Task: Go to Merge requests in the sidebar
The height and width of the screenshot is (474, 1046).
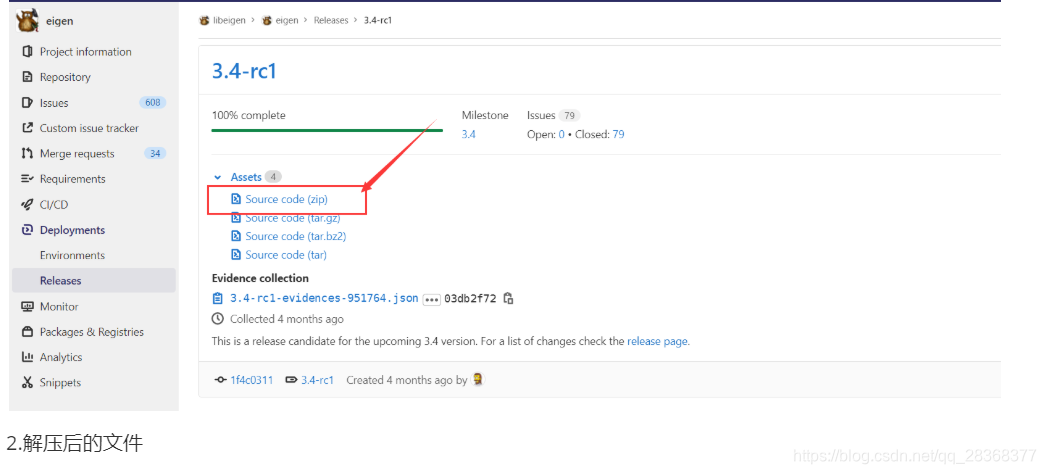Action: 77,153
